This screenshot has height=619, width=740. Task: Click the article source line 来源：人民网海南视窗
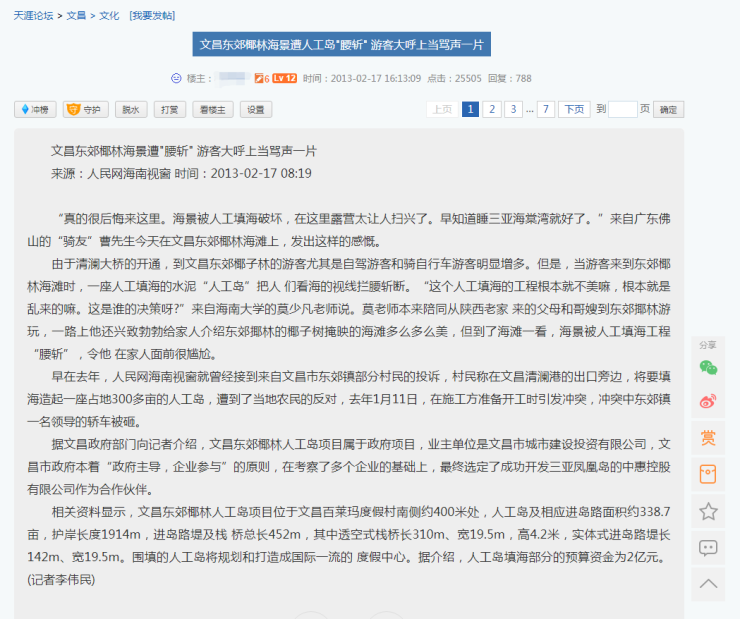point(111,174)
